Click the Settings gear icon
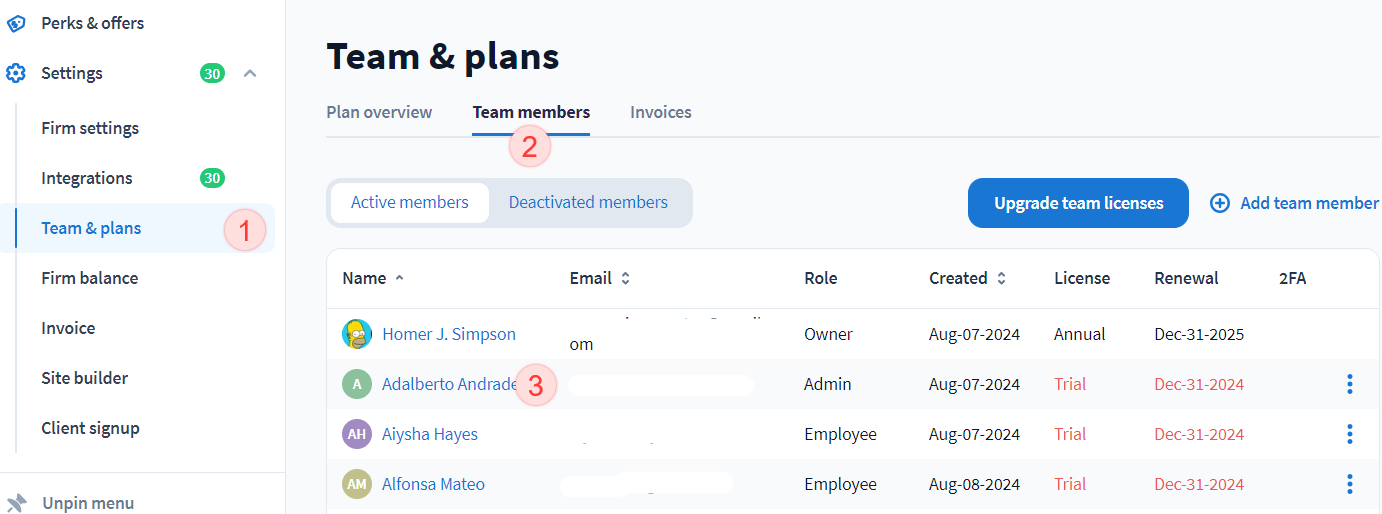This screenshot has height=514, width=1382. [x=16, y=73]
